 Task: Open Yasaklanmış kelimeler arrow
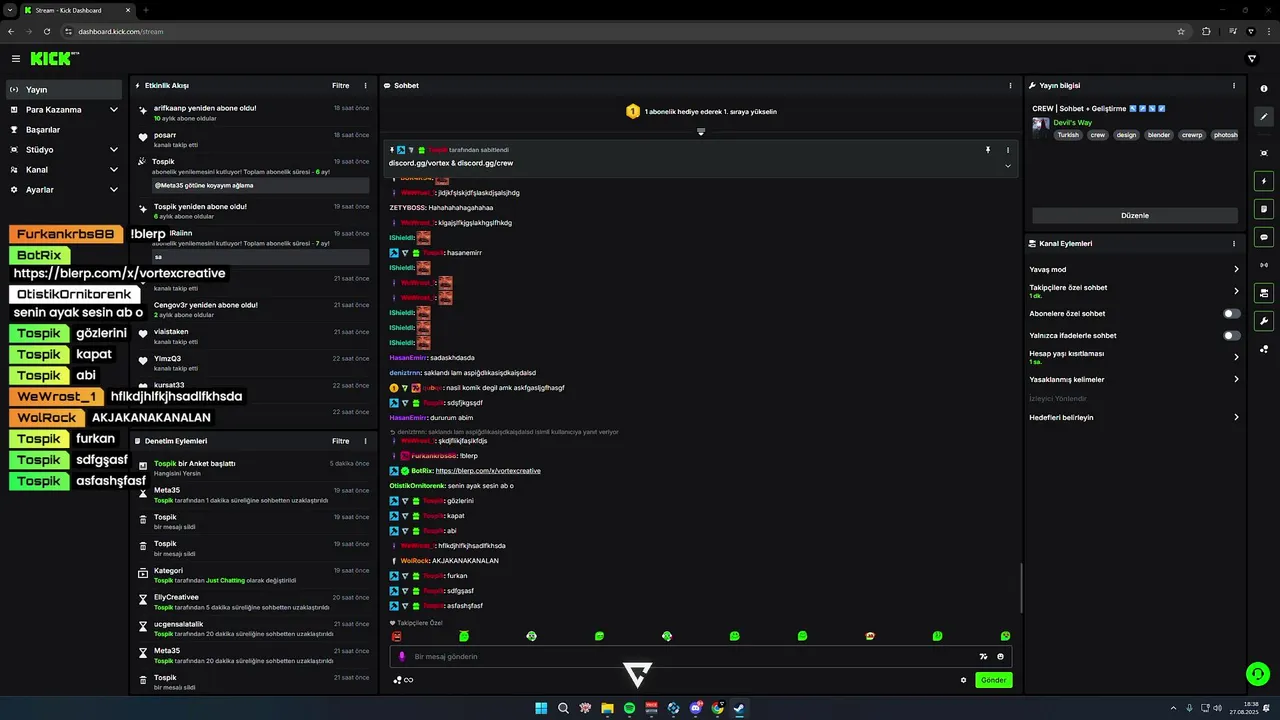click(x=1236, y=379)
